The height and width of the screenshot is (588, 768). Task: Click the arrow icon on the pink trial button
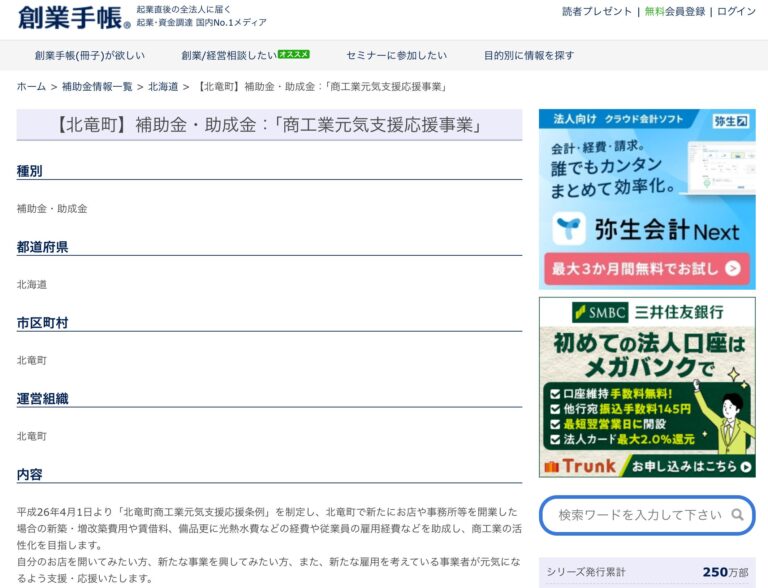click(733, 268)
